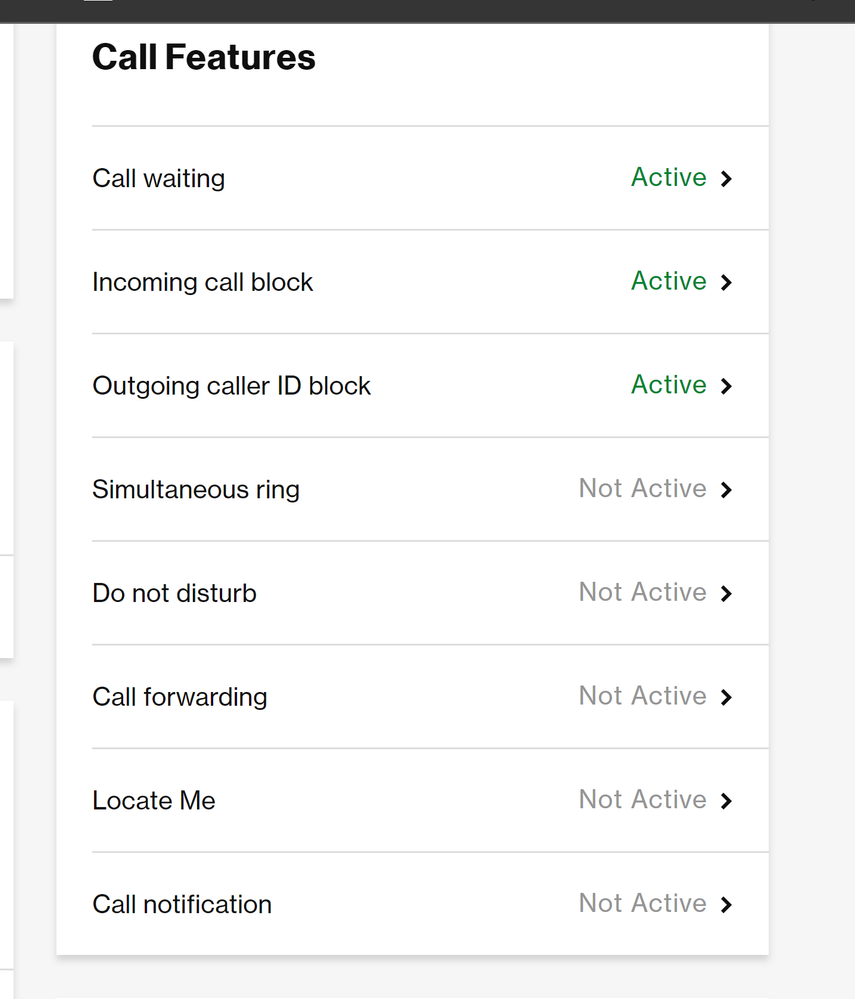Open the Call waiting chevron arrow
This screenshot has height=999, width=855.
pyautogui.click(x=726, y=178)
